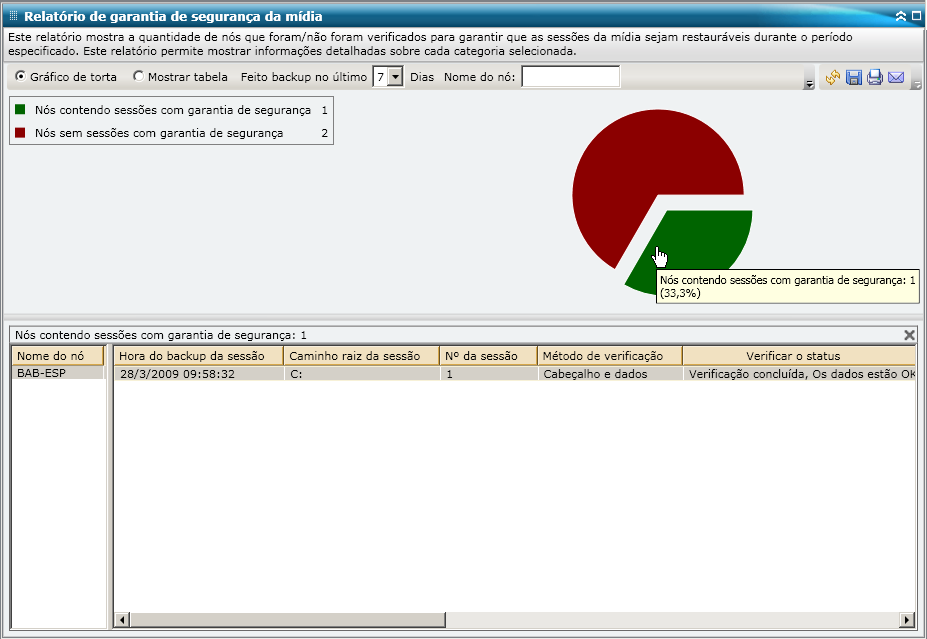Select the BAB-ESP node row
This screenshot has height=639, width=927.
tap(57, 373)
